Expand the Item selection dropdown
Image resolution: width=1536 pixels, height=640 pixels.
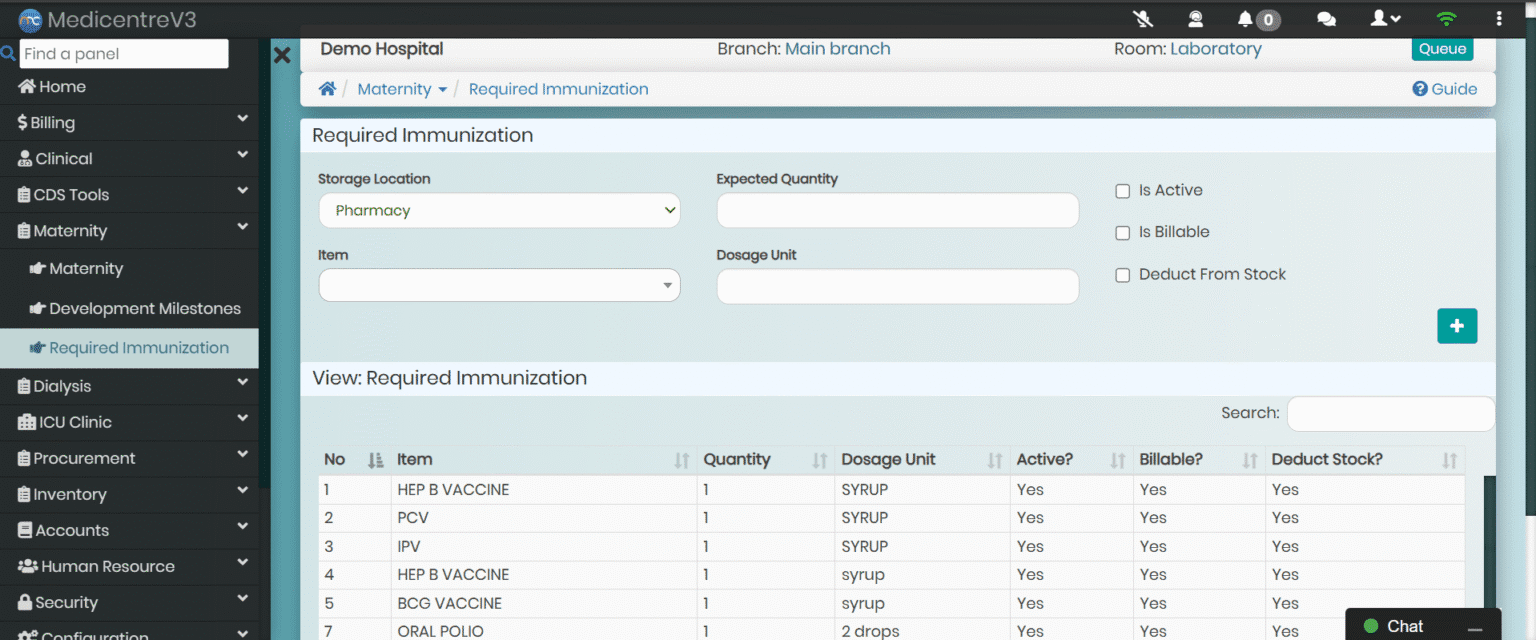pos(499,286)
